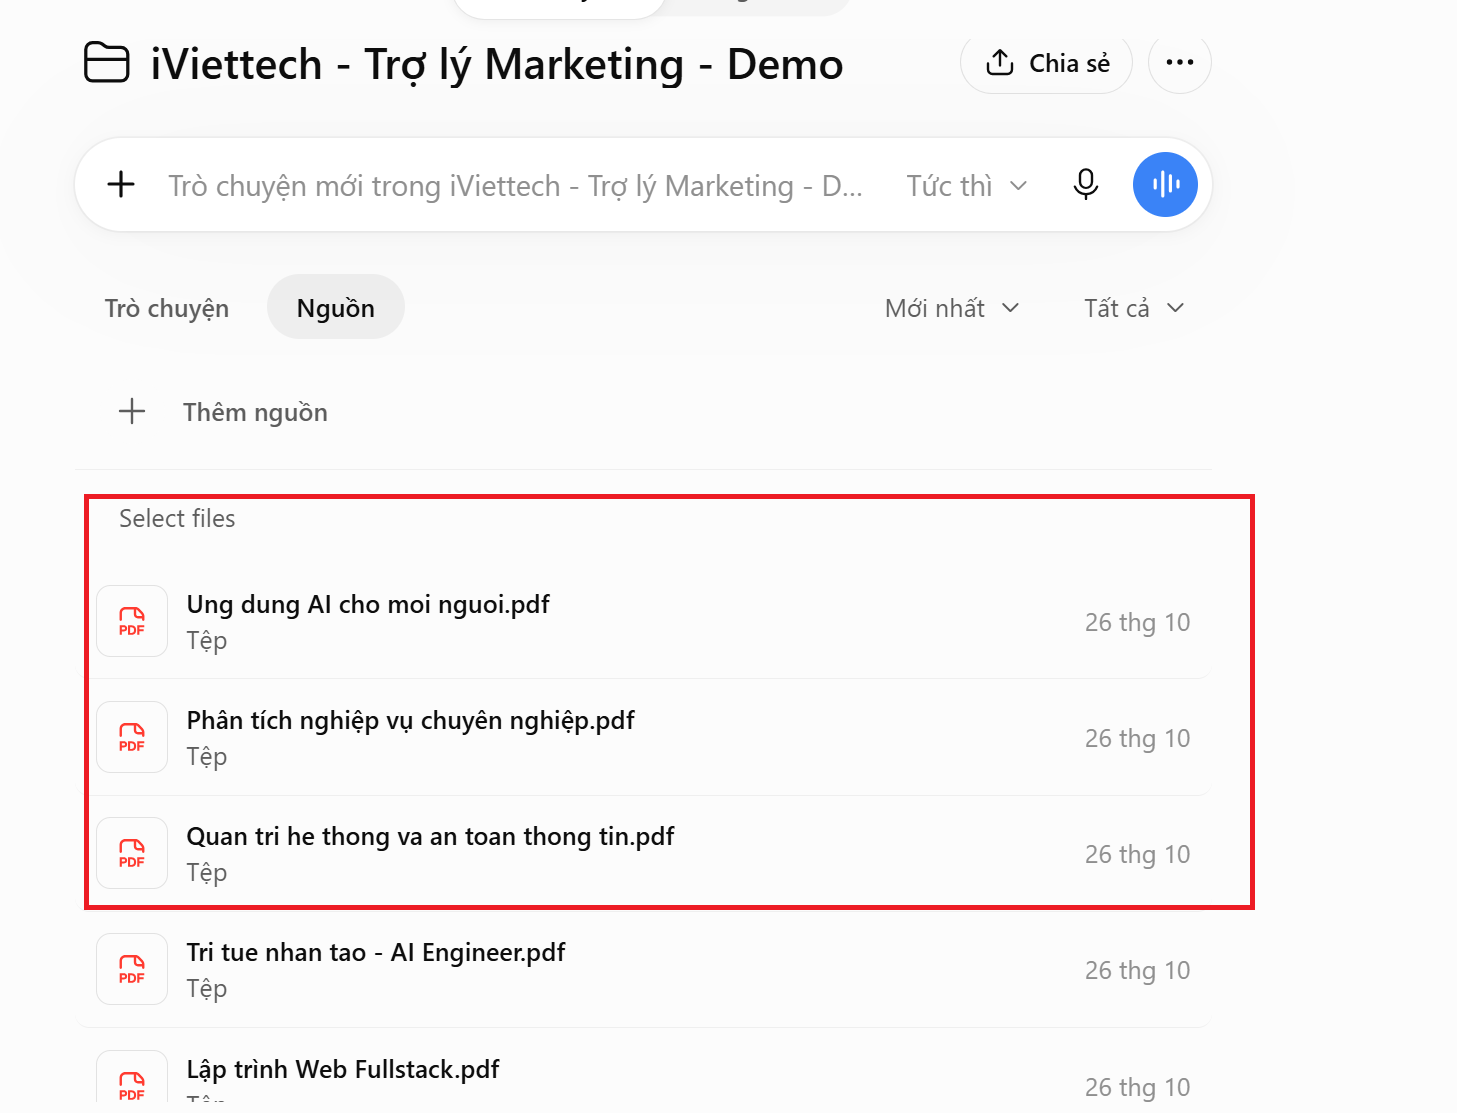Share the project with Chia sẻ button

pos(1046,64)
